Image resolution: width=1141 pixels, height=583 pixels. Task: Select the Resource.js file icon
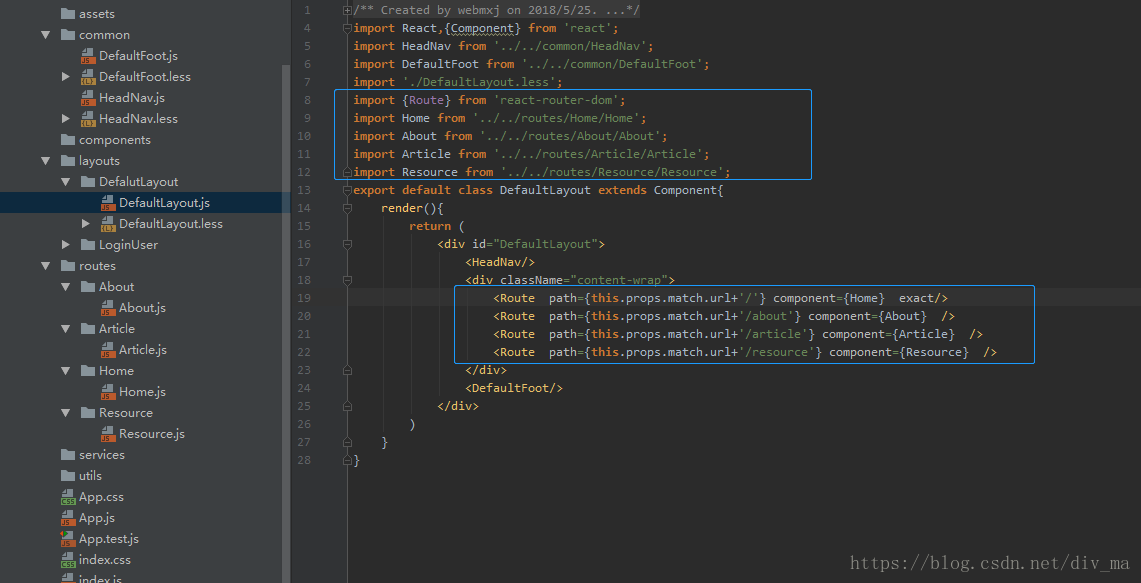pyautogui.click(x=108, y=435)
